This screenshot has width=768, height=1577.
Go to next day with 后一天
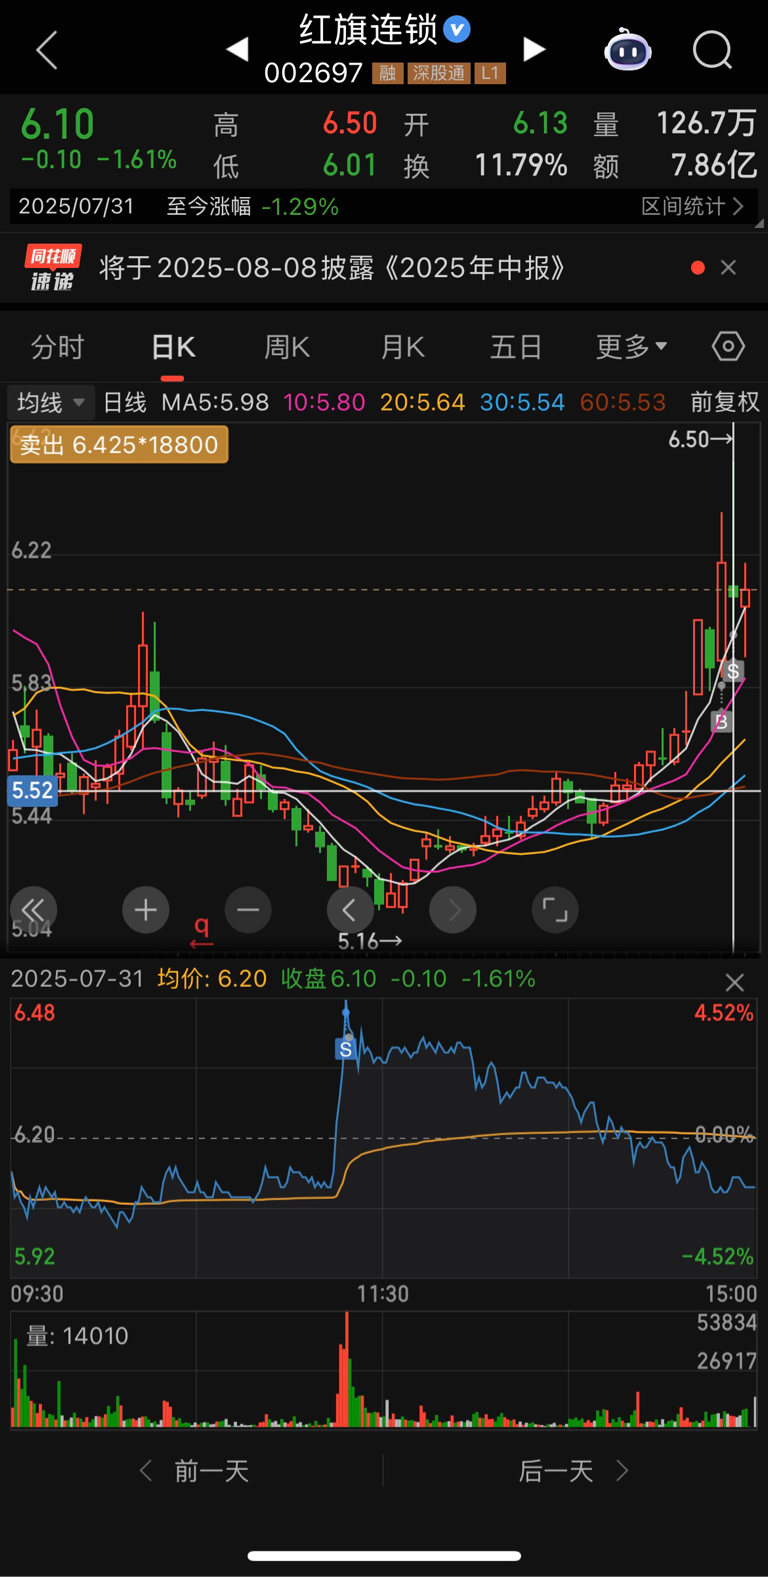tap(574, 1471)
